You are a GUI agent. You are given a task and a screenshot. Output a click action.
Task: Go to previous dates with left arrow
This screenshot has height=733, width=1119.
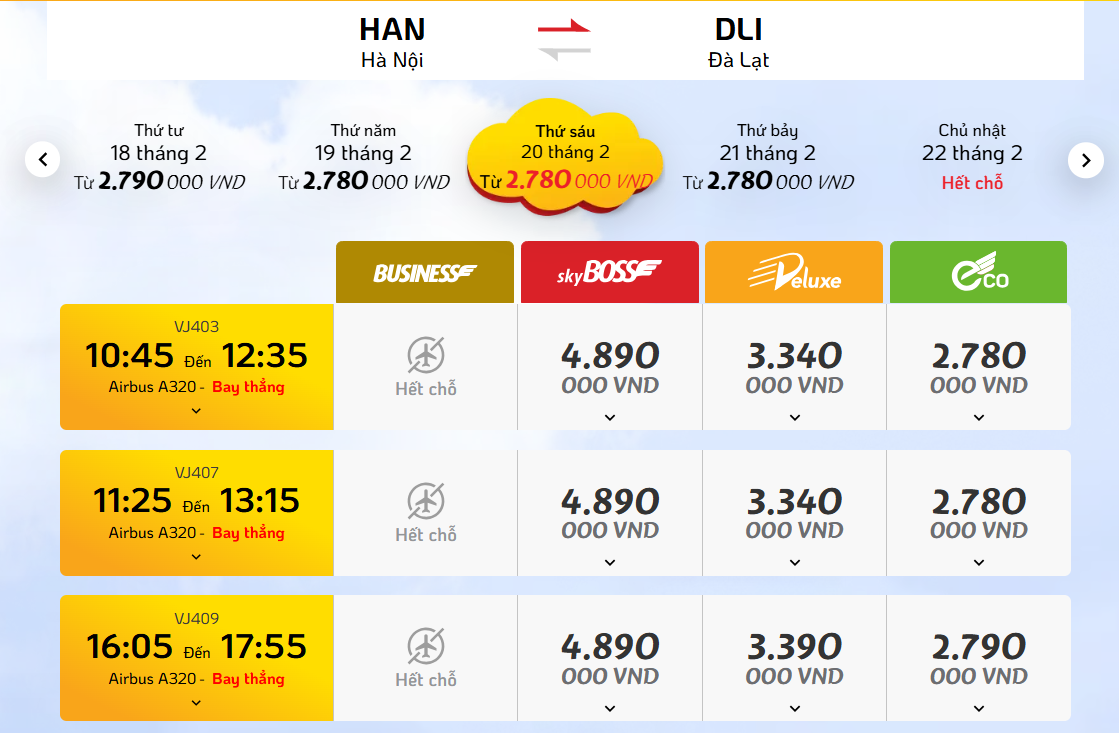coord(43,159)
